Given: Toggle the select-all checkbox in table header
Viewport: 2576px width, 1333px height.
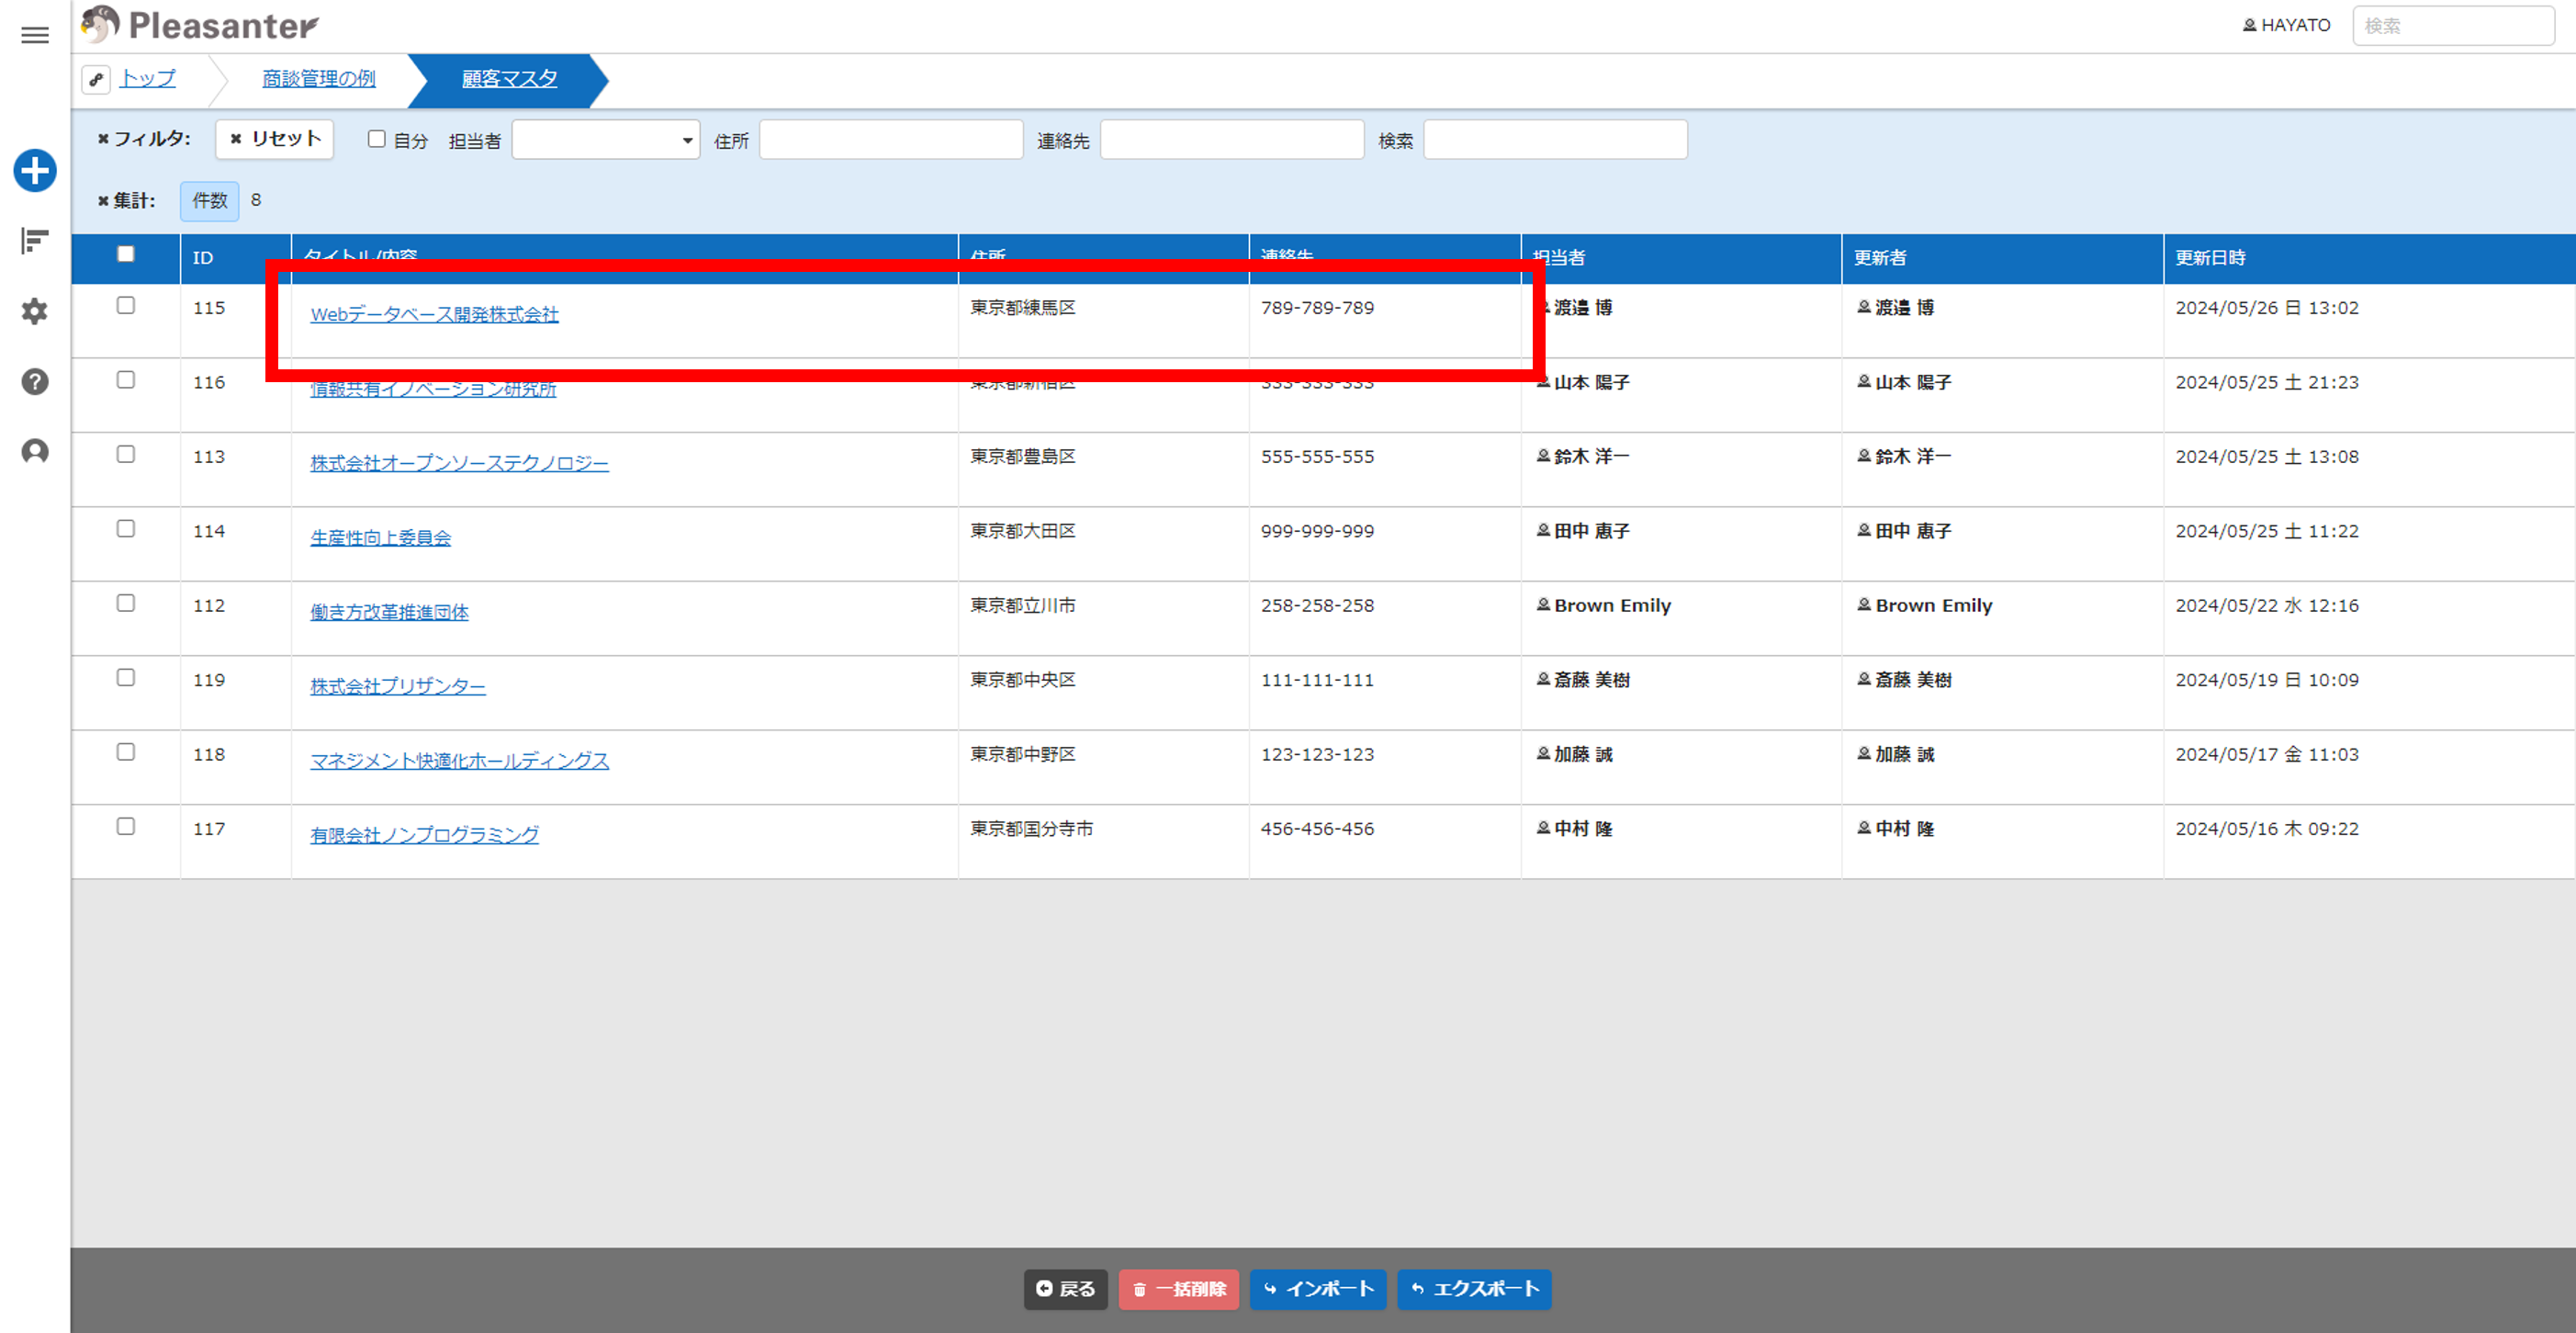Looking at the screenshot, I should tap(125, 254).
